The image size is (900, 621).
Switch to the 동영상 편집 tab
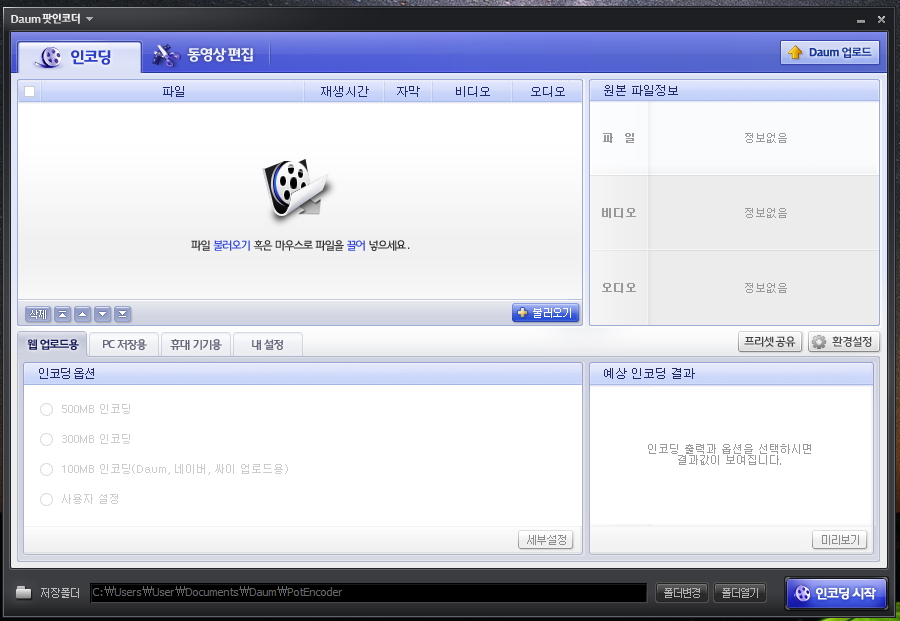pyautogui.click(x=204, y=55)
